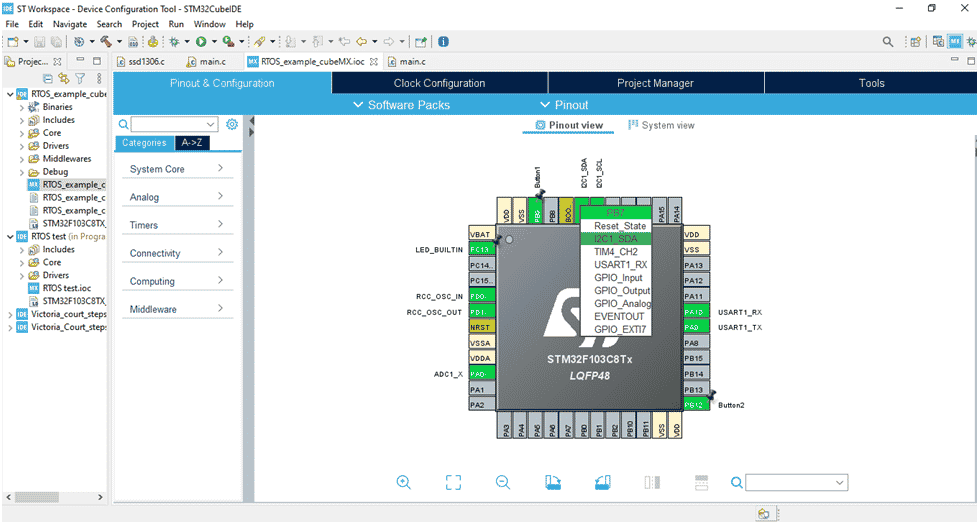Click the yellow build target icon
The height and width of the screenshot is (524, 979).
(x=153, y=42)
